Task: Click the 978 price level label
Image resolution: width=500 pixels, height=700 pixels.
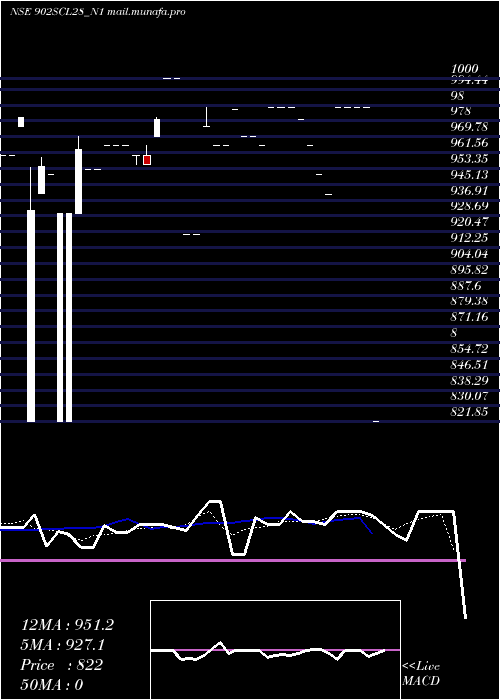Action: [461, 111]
